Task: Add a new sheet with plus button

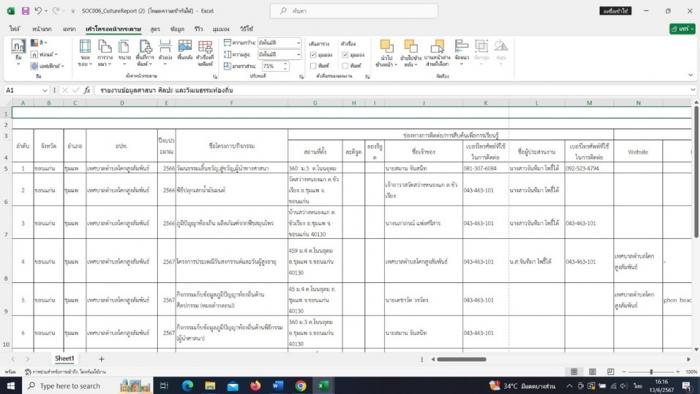Action: pos(101,359)
